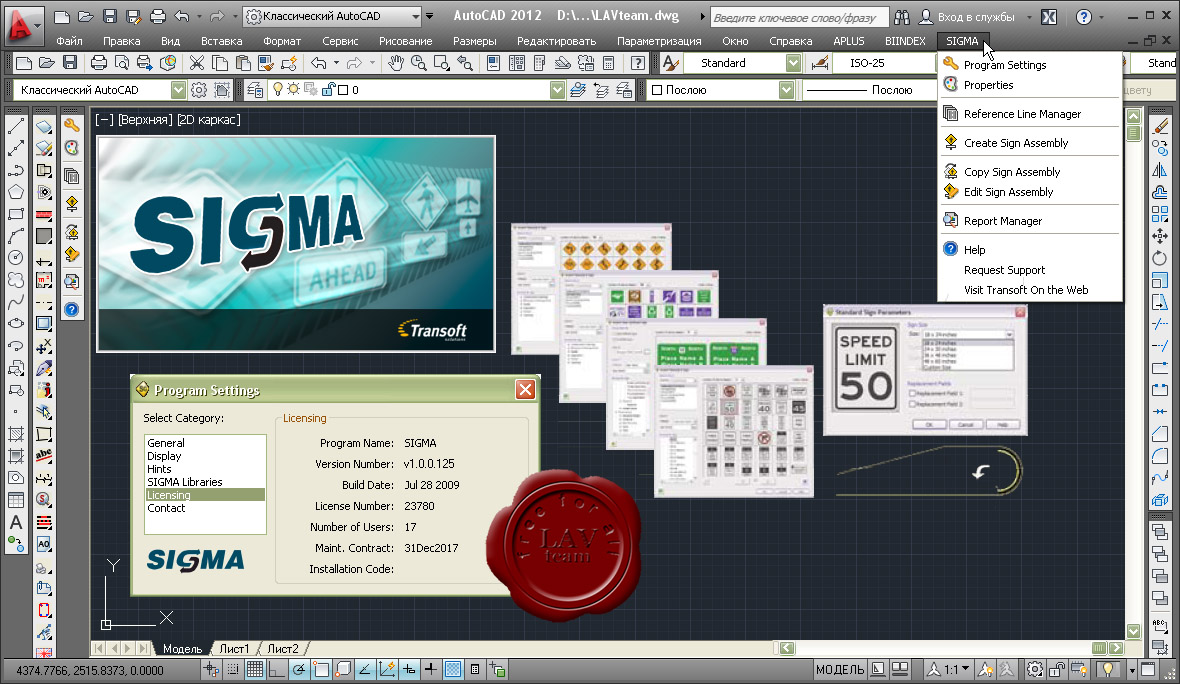Click the coordinates readout in the status bar

pos(90,670)
